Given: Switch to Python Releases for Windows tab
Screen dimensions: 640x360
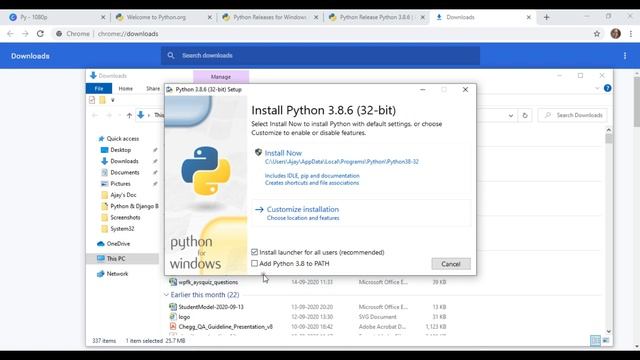Looking at the screenshot, I should [269, 17].
